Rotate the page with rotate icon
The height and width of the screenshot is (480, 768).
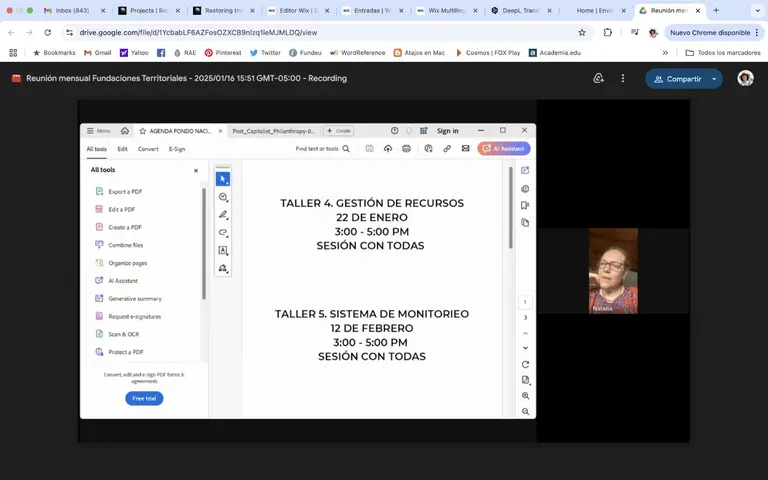pos(525,364)
